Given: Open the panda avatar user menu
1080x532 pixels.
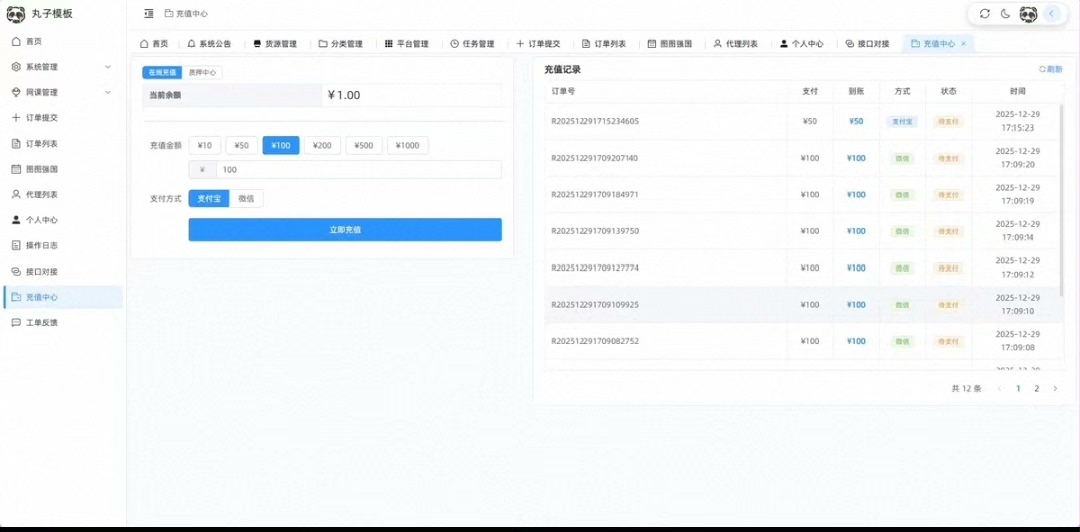Looking at the screenshot, I should click(x=1028, y=14).
